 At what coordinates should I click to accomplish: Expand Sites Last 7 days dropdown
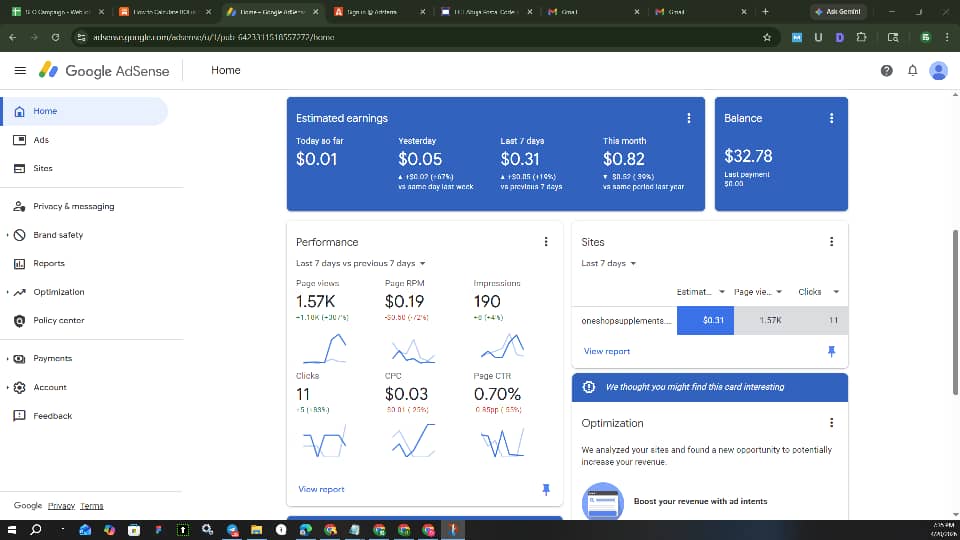[x=609, y=263]
